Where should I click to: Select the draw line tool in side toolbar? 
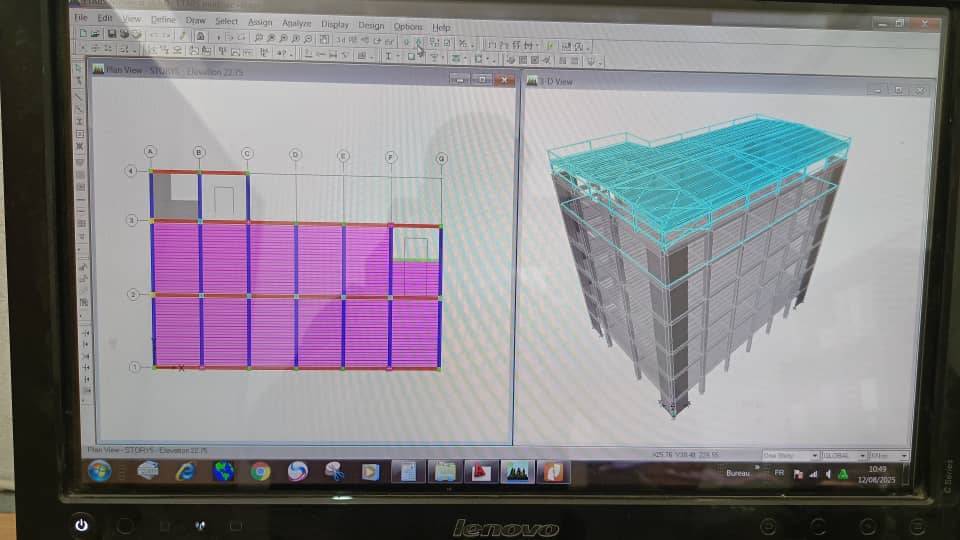80,97
